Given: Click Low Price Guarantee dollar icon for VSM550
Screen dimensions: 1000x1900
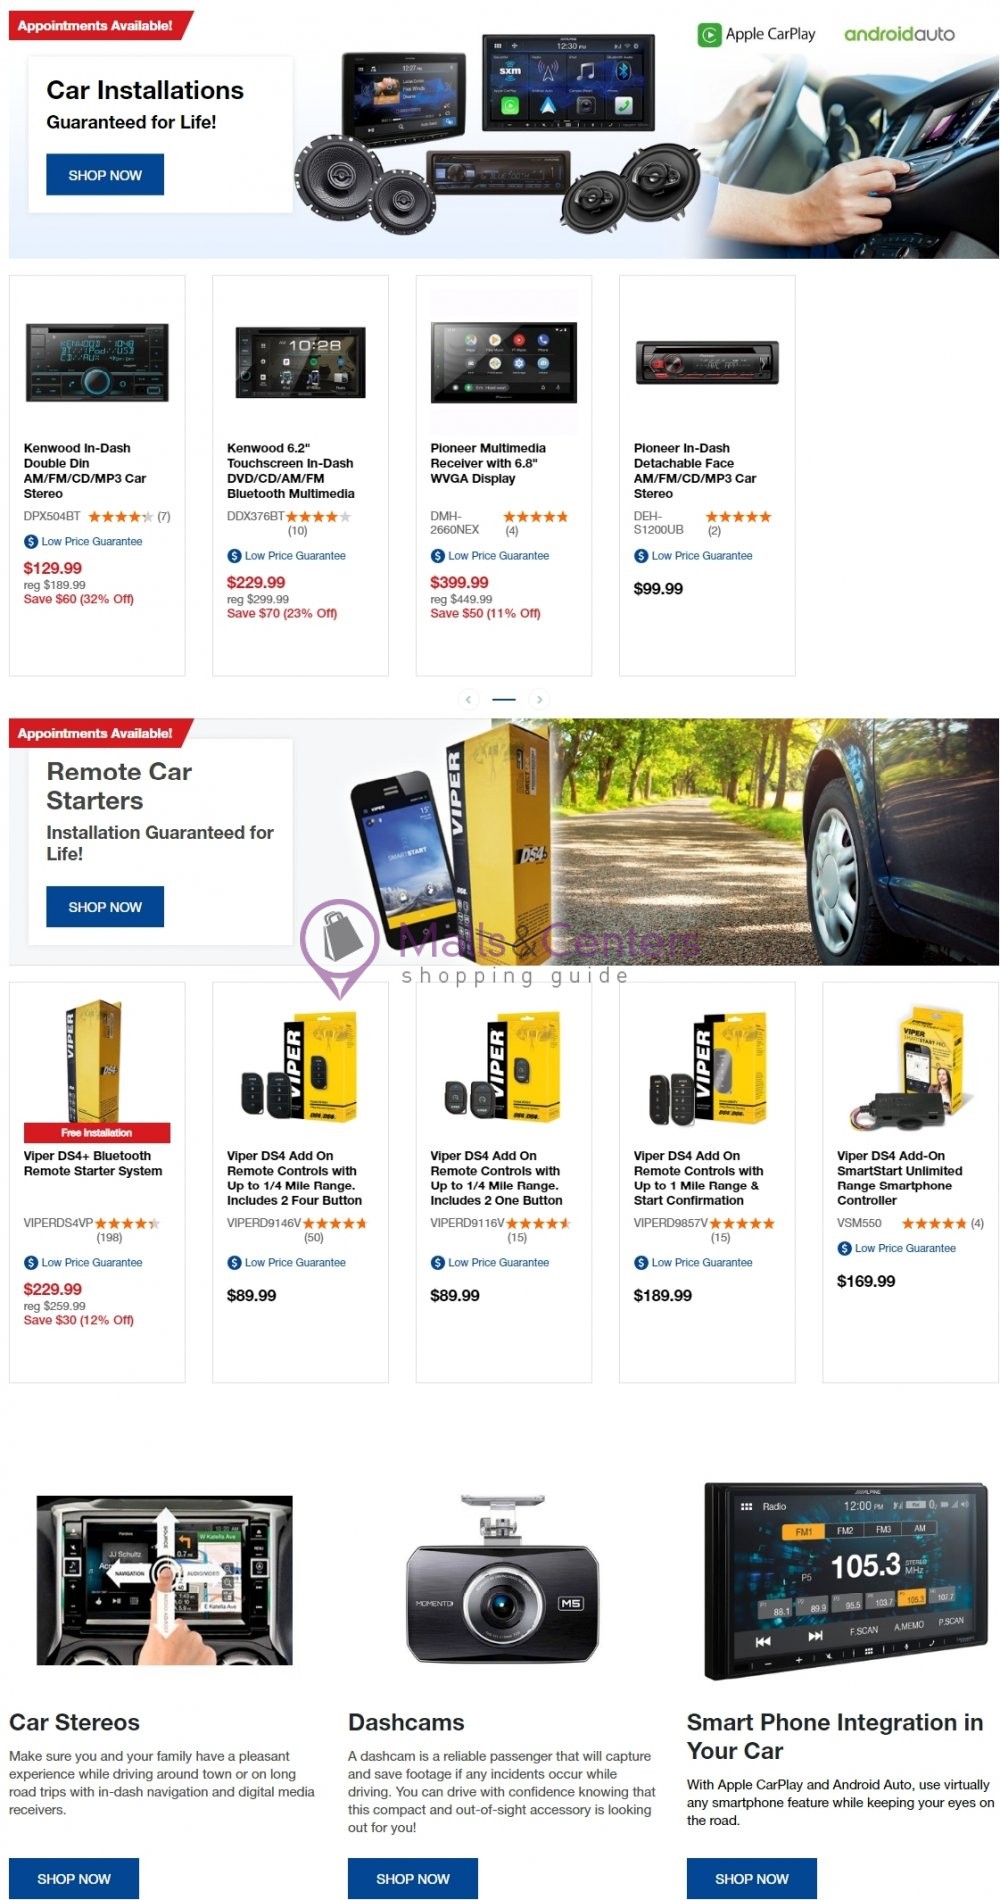Looking at the screenshot, I should click(x=844, y=1248).
